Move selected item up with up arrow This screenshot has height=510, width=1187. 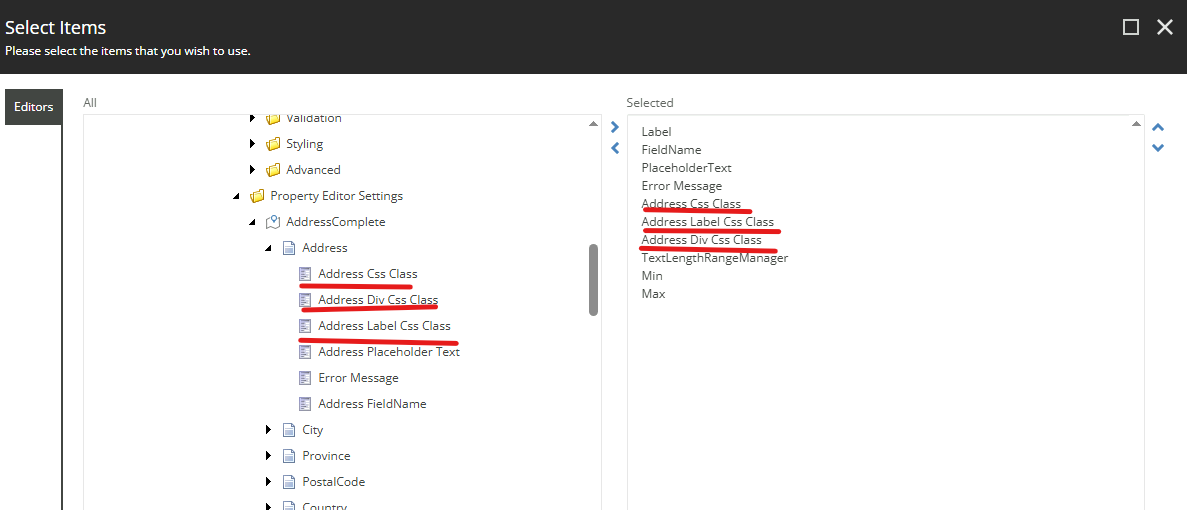[1157, 128]
